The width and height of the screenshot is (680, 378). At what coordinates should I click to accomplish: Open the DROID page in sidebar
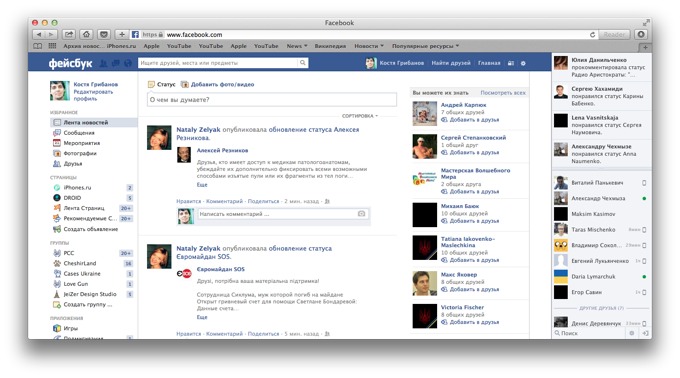coord(72,198)
